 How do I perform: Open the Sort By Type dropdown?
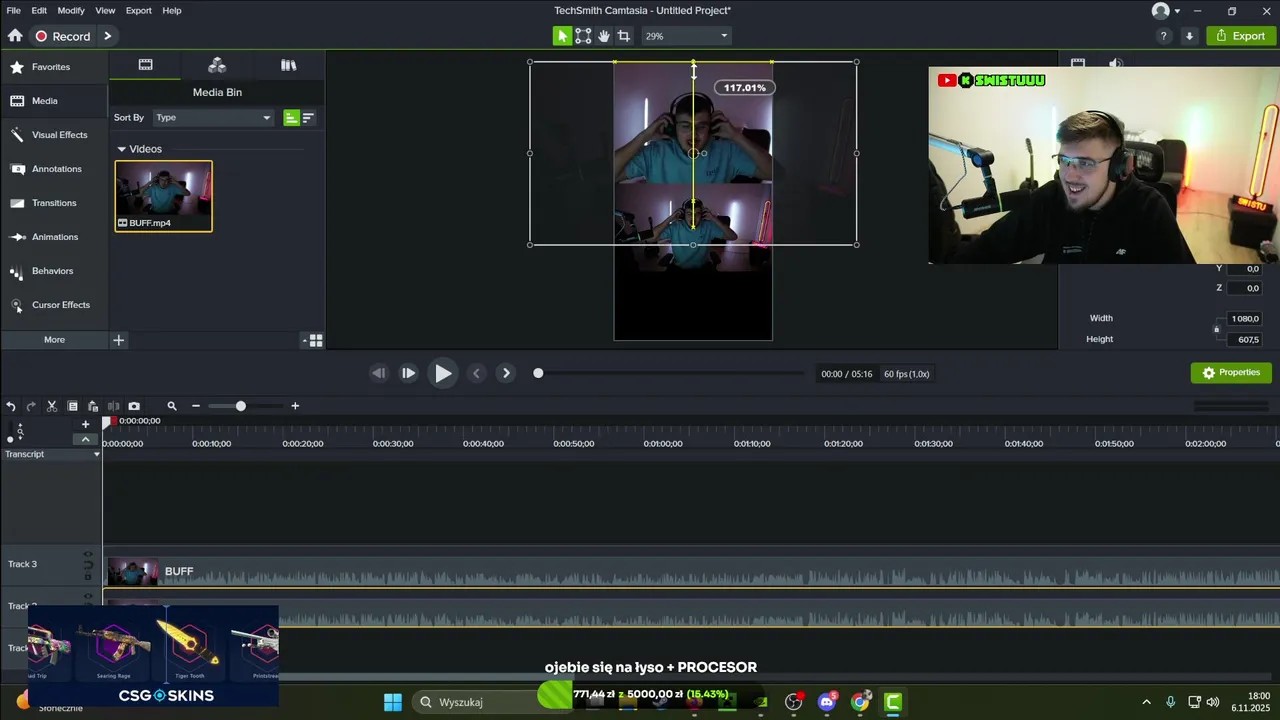(x=213, y=118)
